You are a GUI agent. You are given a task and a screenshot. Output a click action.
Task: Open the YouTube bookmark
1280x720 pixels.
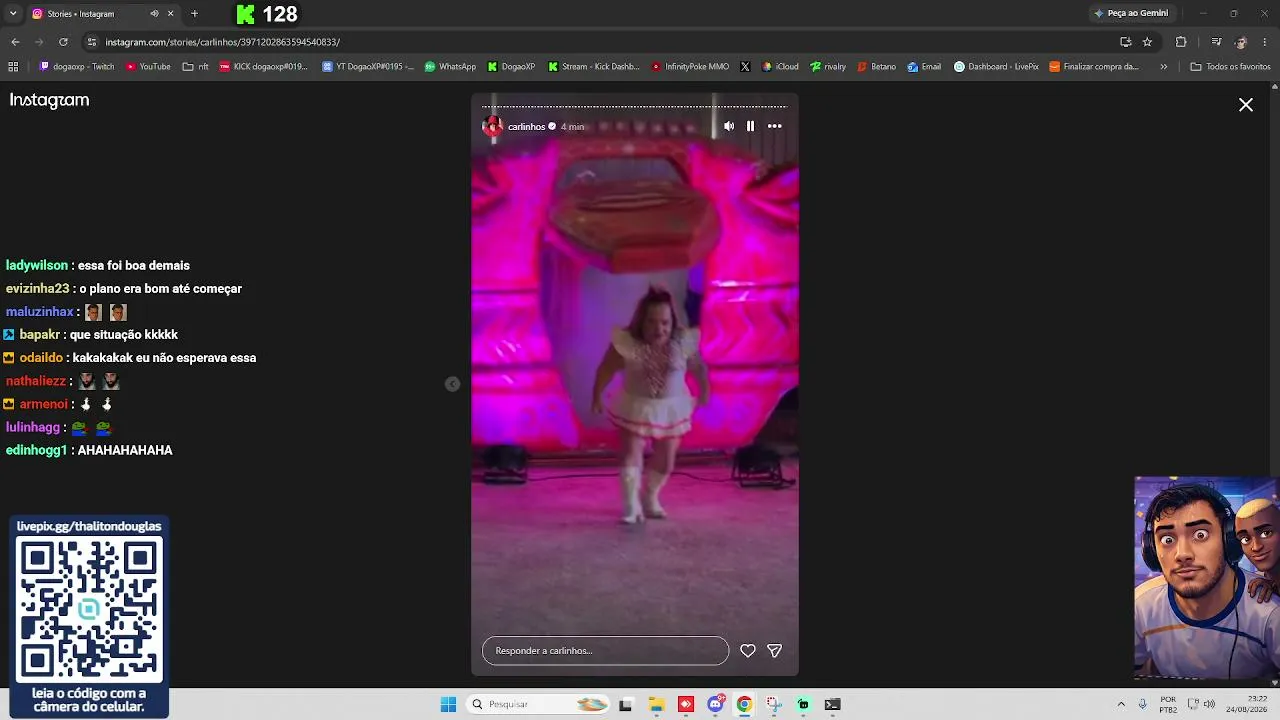point(148,67)
